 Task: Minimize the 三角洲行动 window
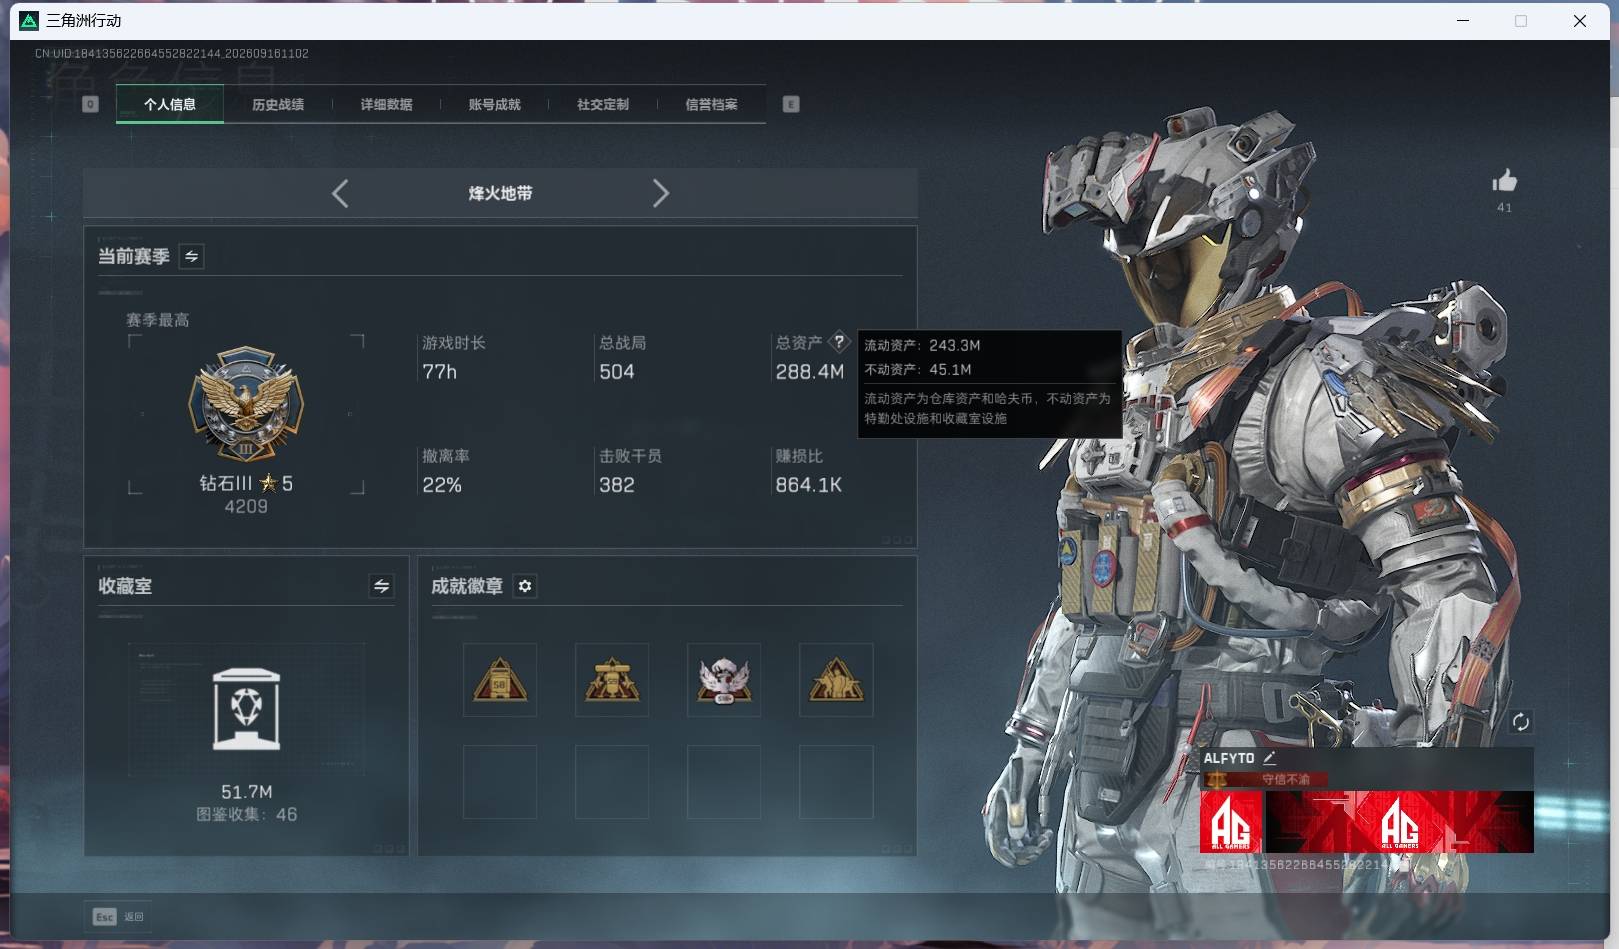pyautogui.click(x=1463, y=21)
